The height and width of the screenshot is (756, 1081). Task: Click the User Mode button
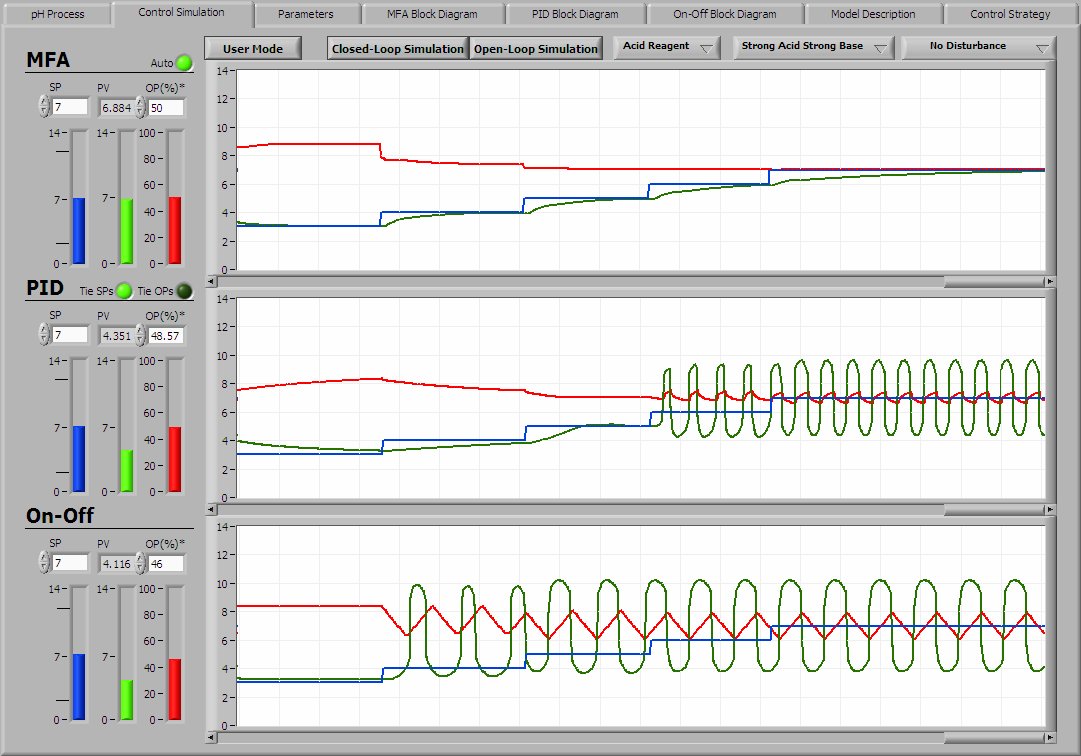(252, 48)
